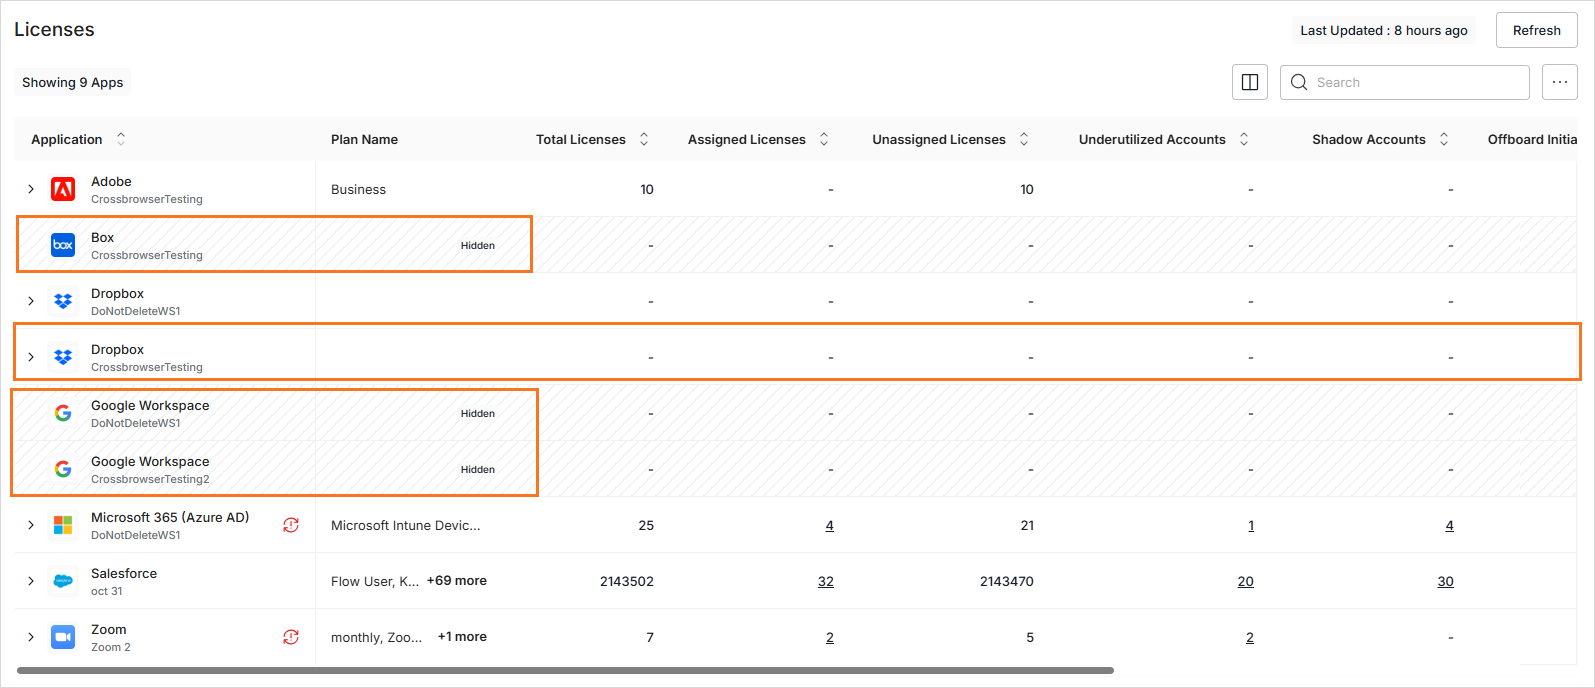Click the red sync warning icon for Microsoft 365
Screen dimensions: 1595x688
291,525
